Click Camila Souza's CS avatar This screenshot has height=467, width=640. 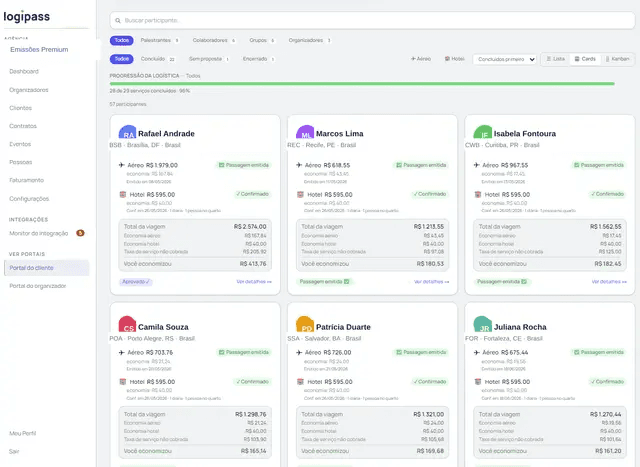coord(127,325)
